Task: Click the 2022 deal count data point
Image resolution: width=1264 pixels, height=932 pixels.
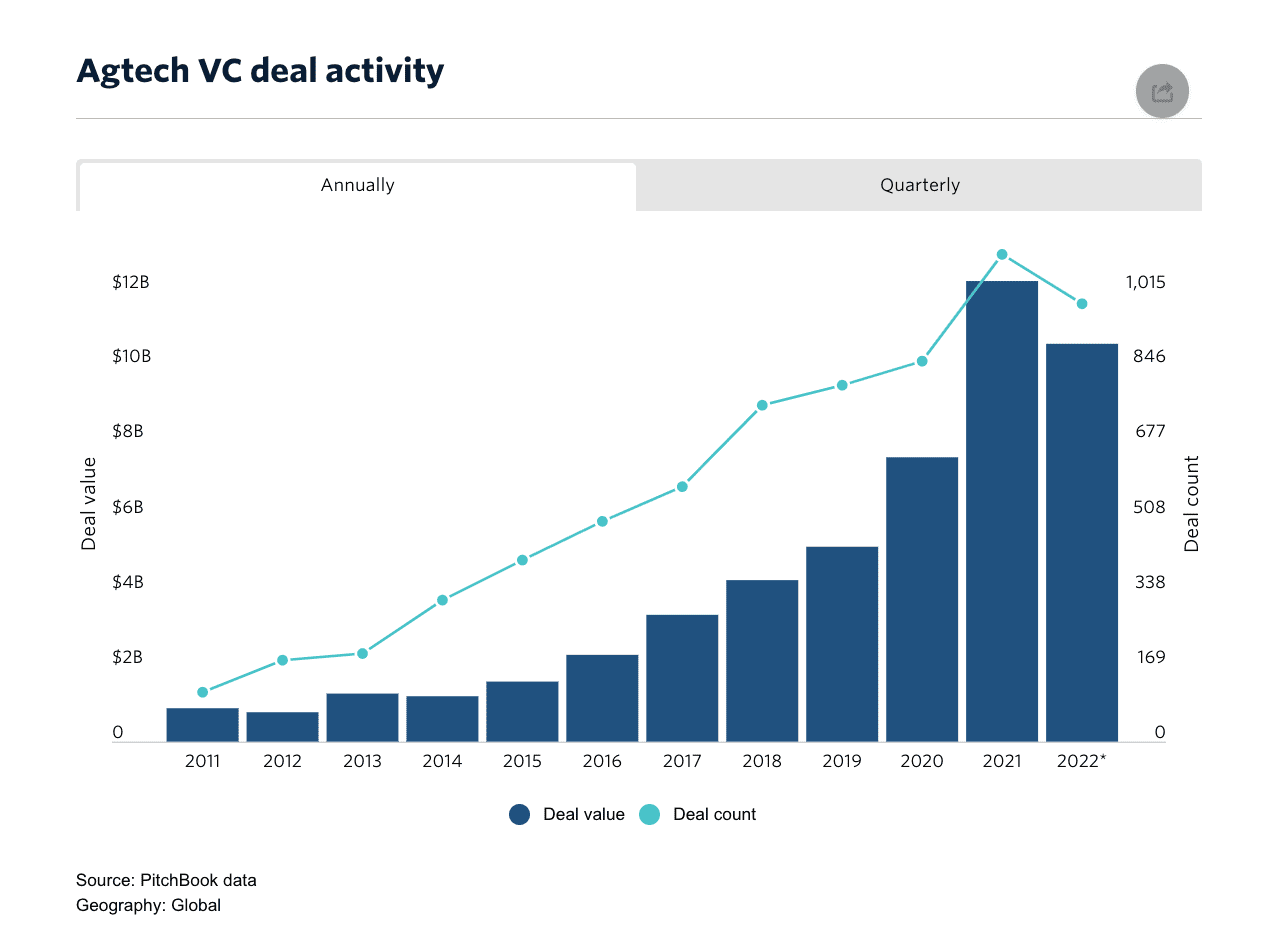Action: click(x=1082, y=304)
